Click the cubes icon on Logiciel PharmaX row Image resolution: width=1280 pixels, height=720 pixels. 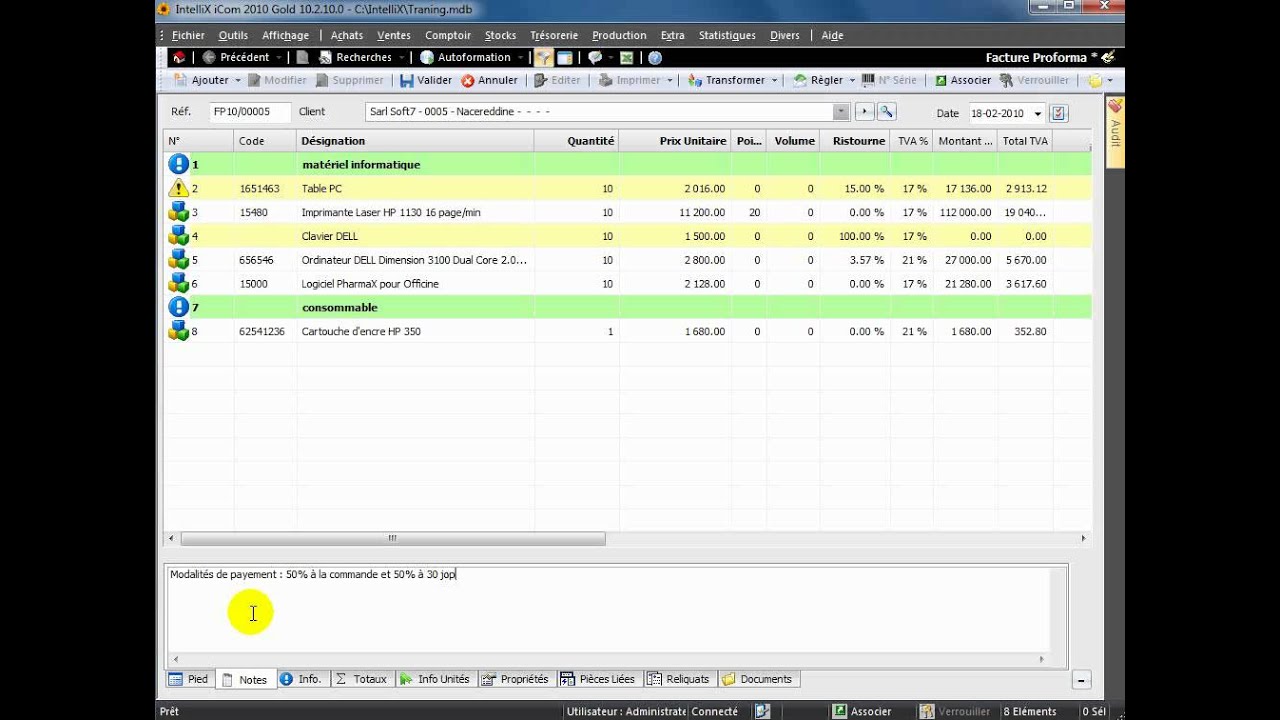pyautogui.click(x=178, y=284)
